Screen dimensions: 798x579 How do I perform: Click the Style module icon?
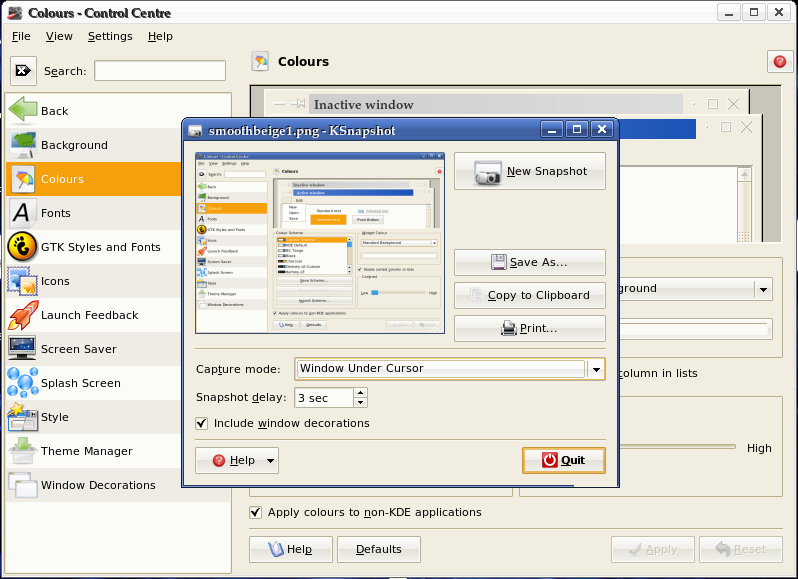(23, 417)
